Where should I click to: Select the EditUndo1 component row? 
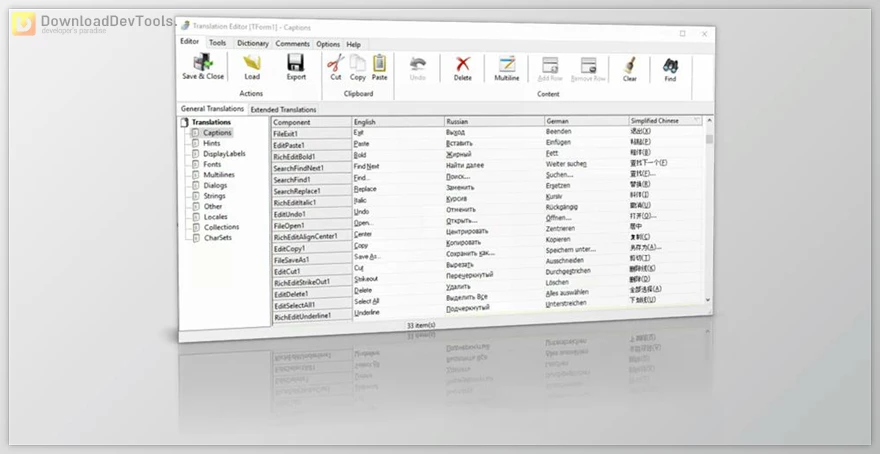[311, 214]
